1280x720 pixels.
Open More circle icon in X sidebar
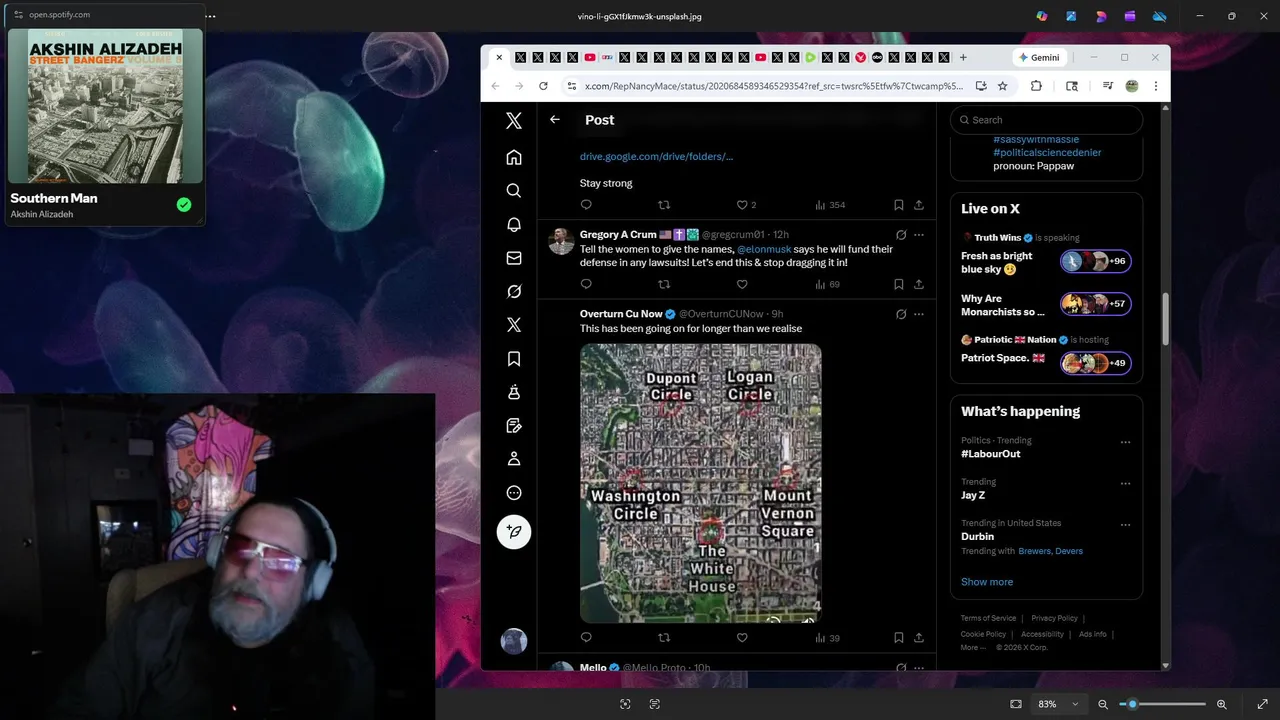click(514, 492)
